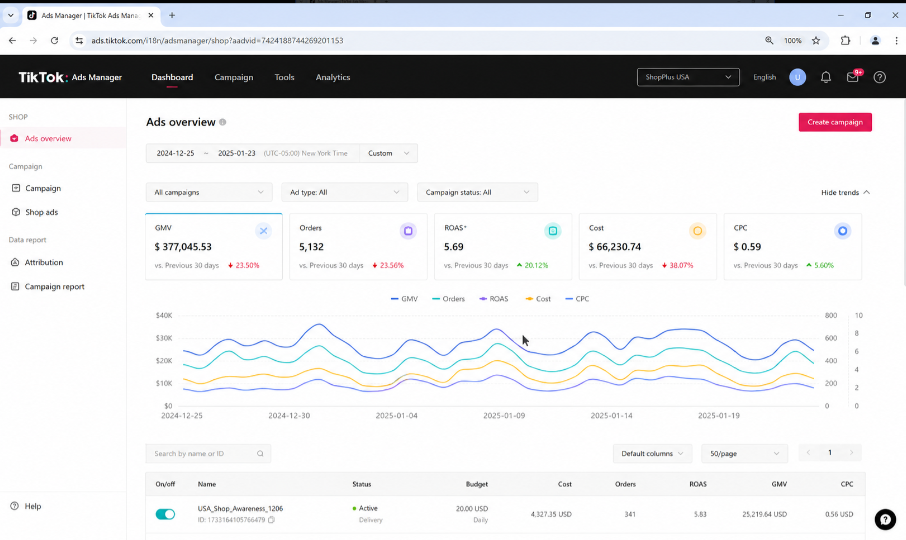Toggle the Orders metric card trend indicator
The width and height of the screenshot is (906, 540).
pyautogui.click(x=408, y=231)
